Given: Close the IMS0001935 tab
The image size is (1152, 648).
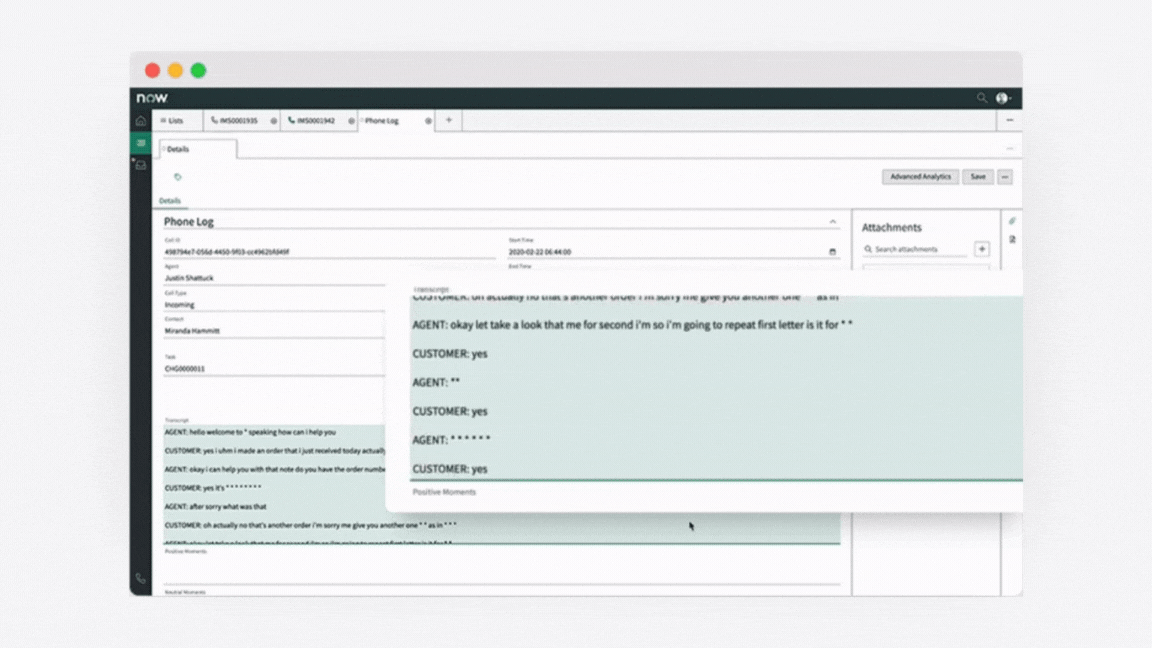Looking at the screenshot, I should 273,120.
